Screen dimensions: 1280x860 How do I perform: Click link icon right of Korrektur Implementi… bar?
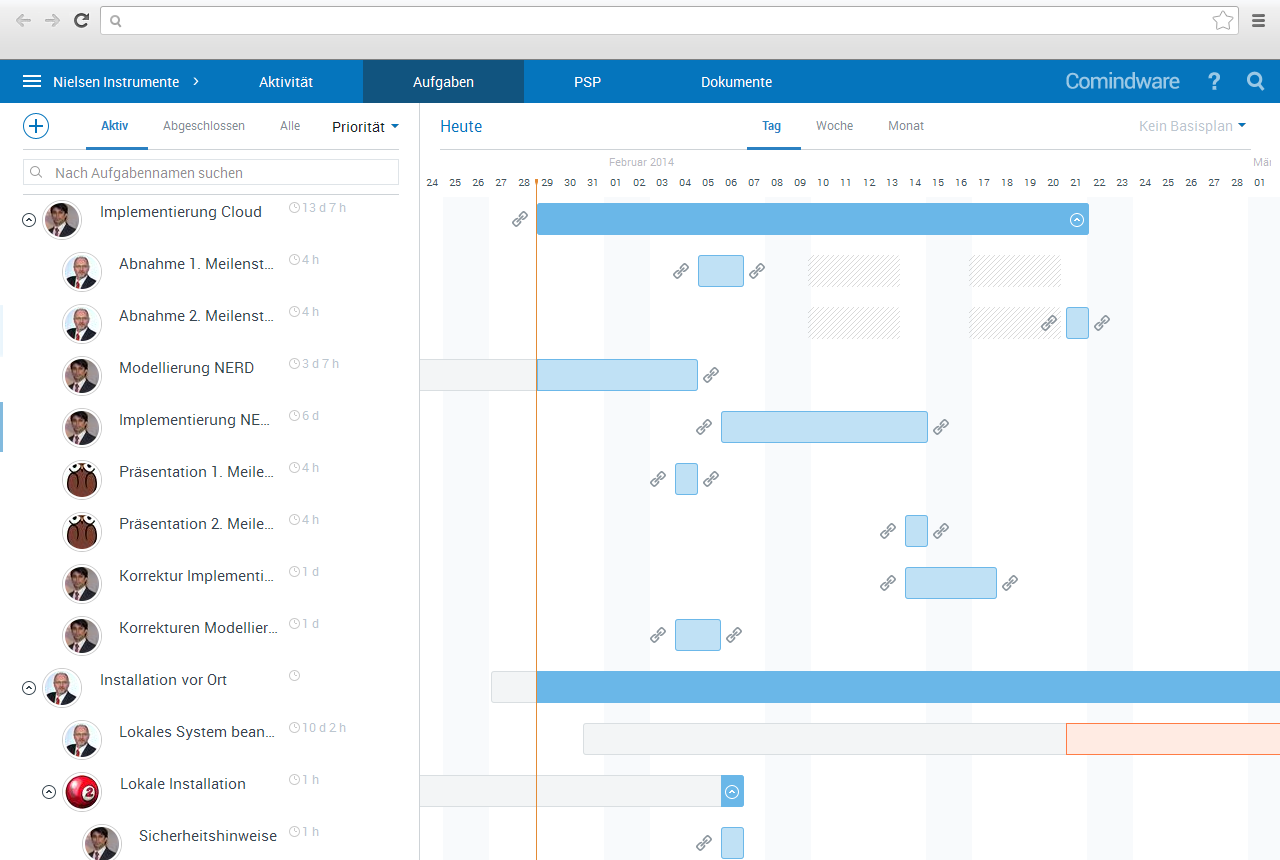click(x=1010, y=583)
